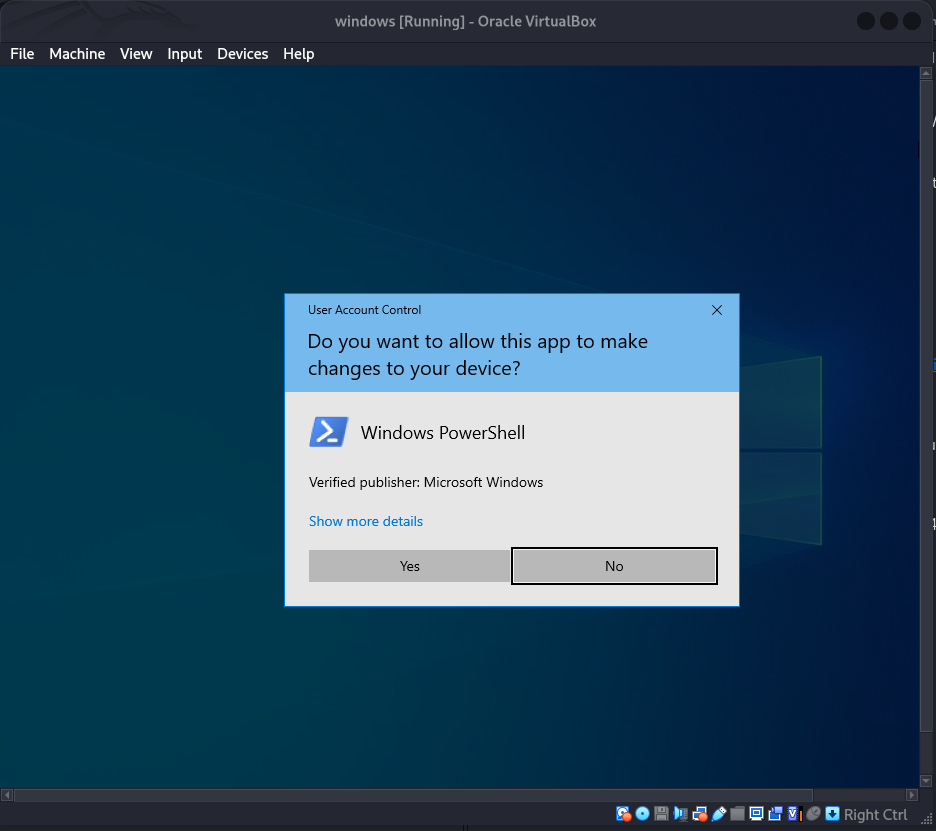The width and height of the screenshot is (936, 831).
Task: Click the keyboard capture arrow icon
Action: pyautogui.click(x=832, y=814)
